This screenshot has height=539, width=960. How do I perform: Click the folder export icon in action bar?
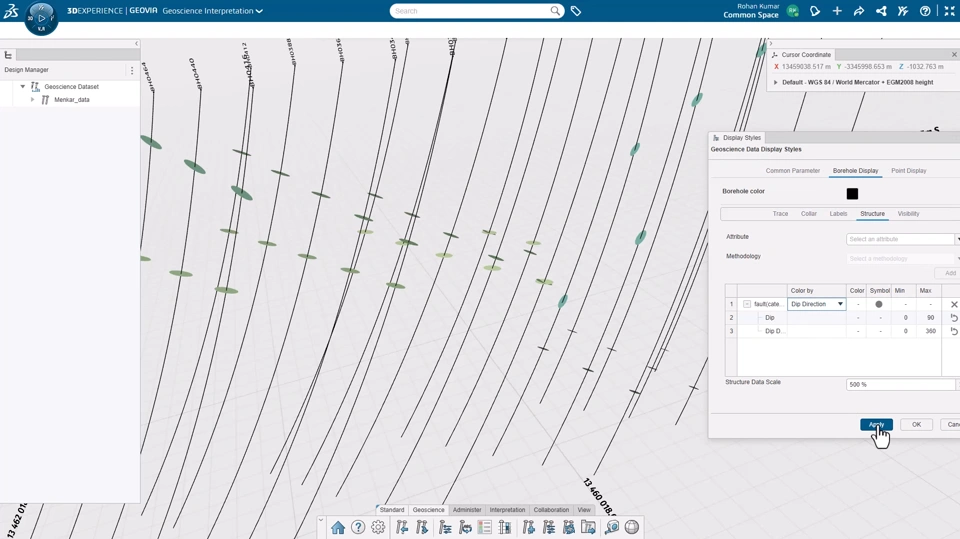pos(588,527)
